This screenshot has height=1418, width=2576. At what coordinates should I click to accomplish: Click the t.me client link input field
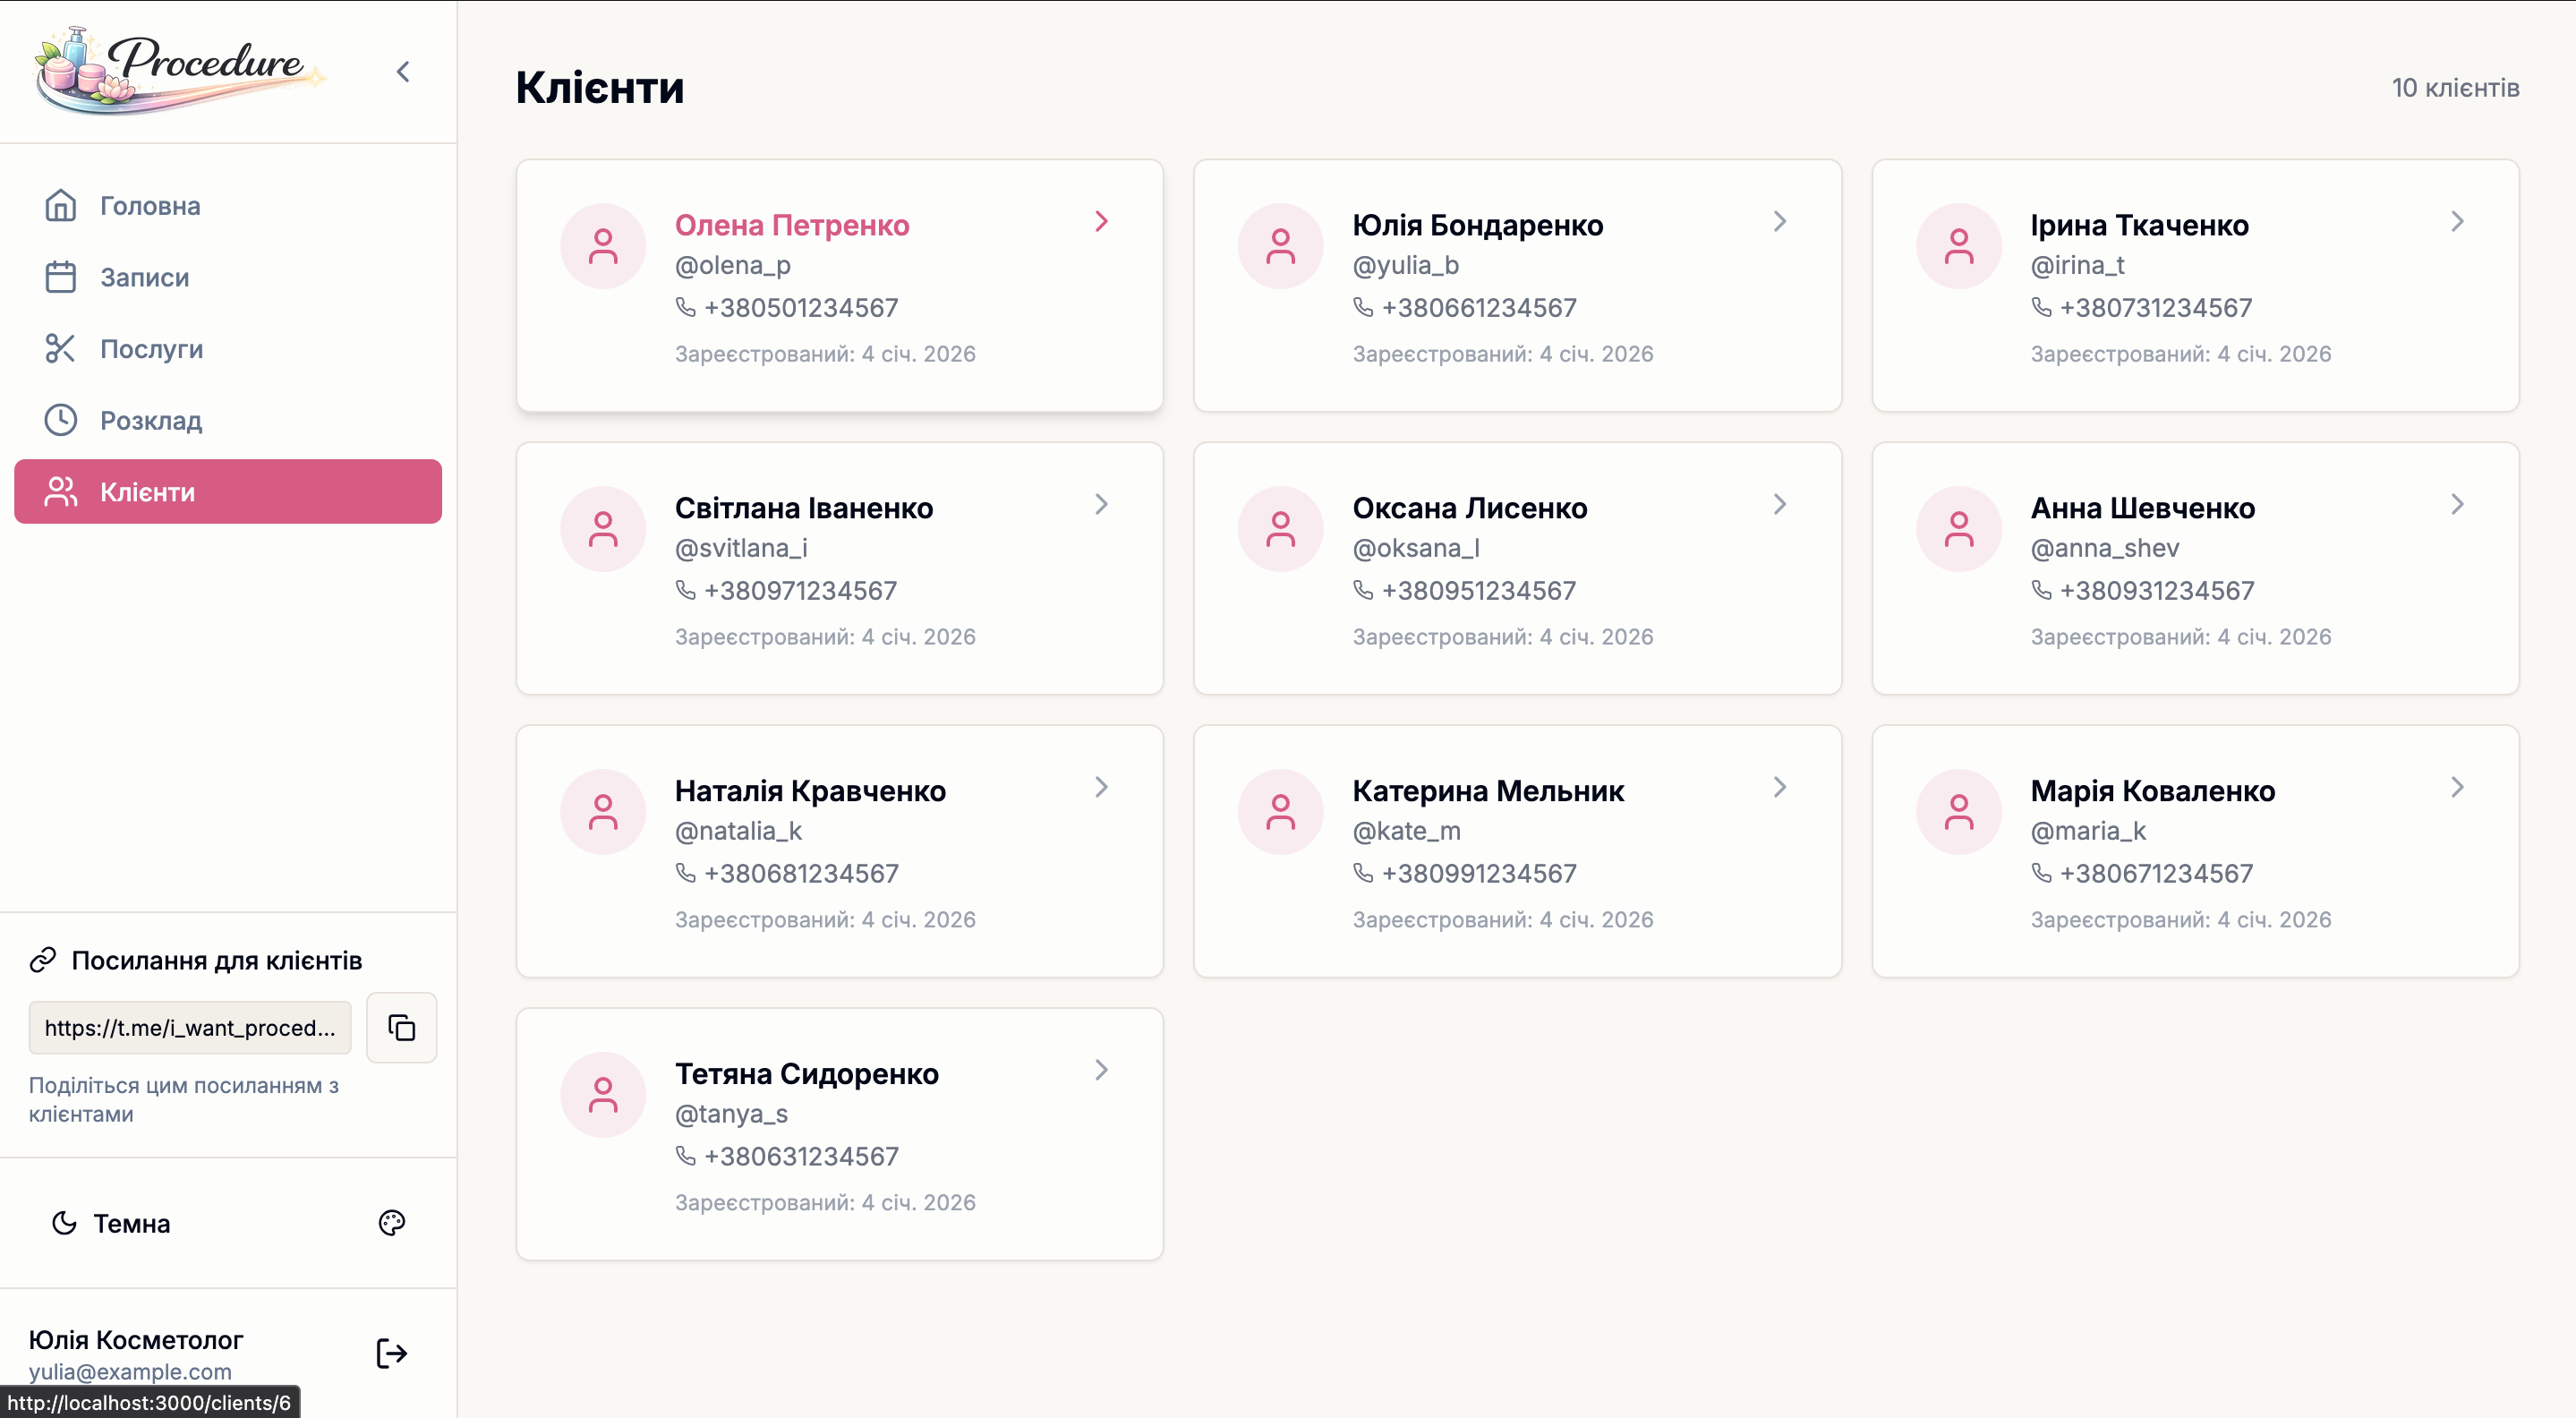click(190, 1027)
